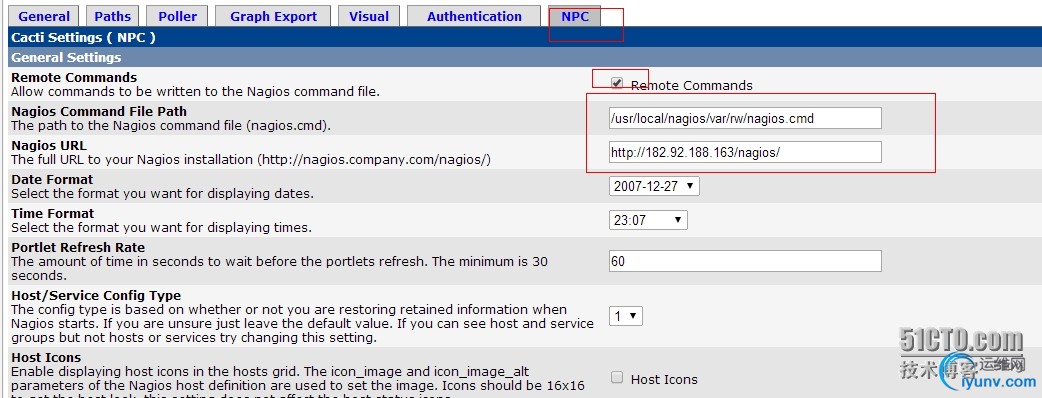Click the NPC tab
The image size is (1042, 398).
click(575, 17)
